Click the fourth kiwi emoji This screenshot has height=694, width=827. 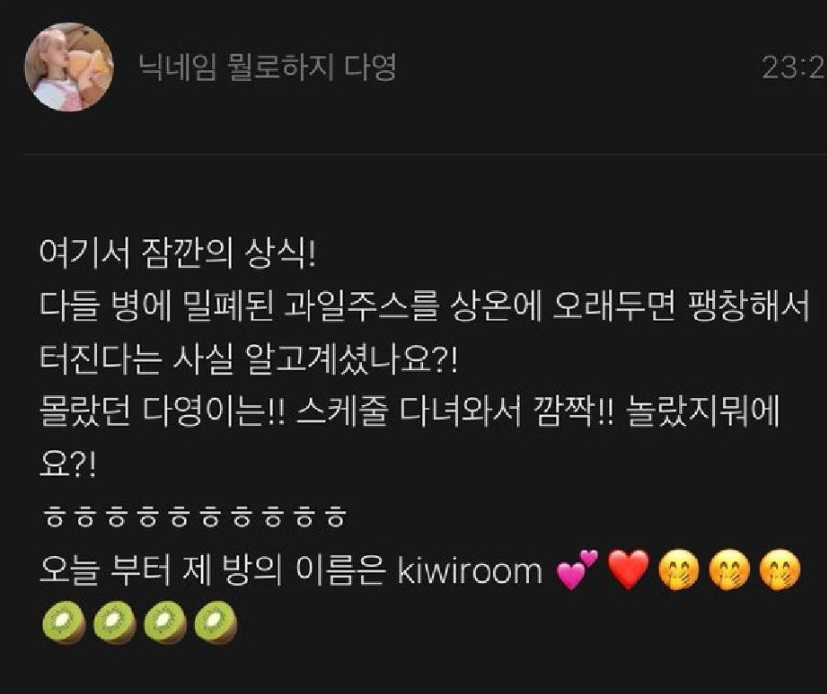coord(216,622)
